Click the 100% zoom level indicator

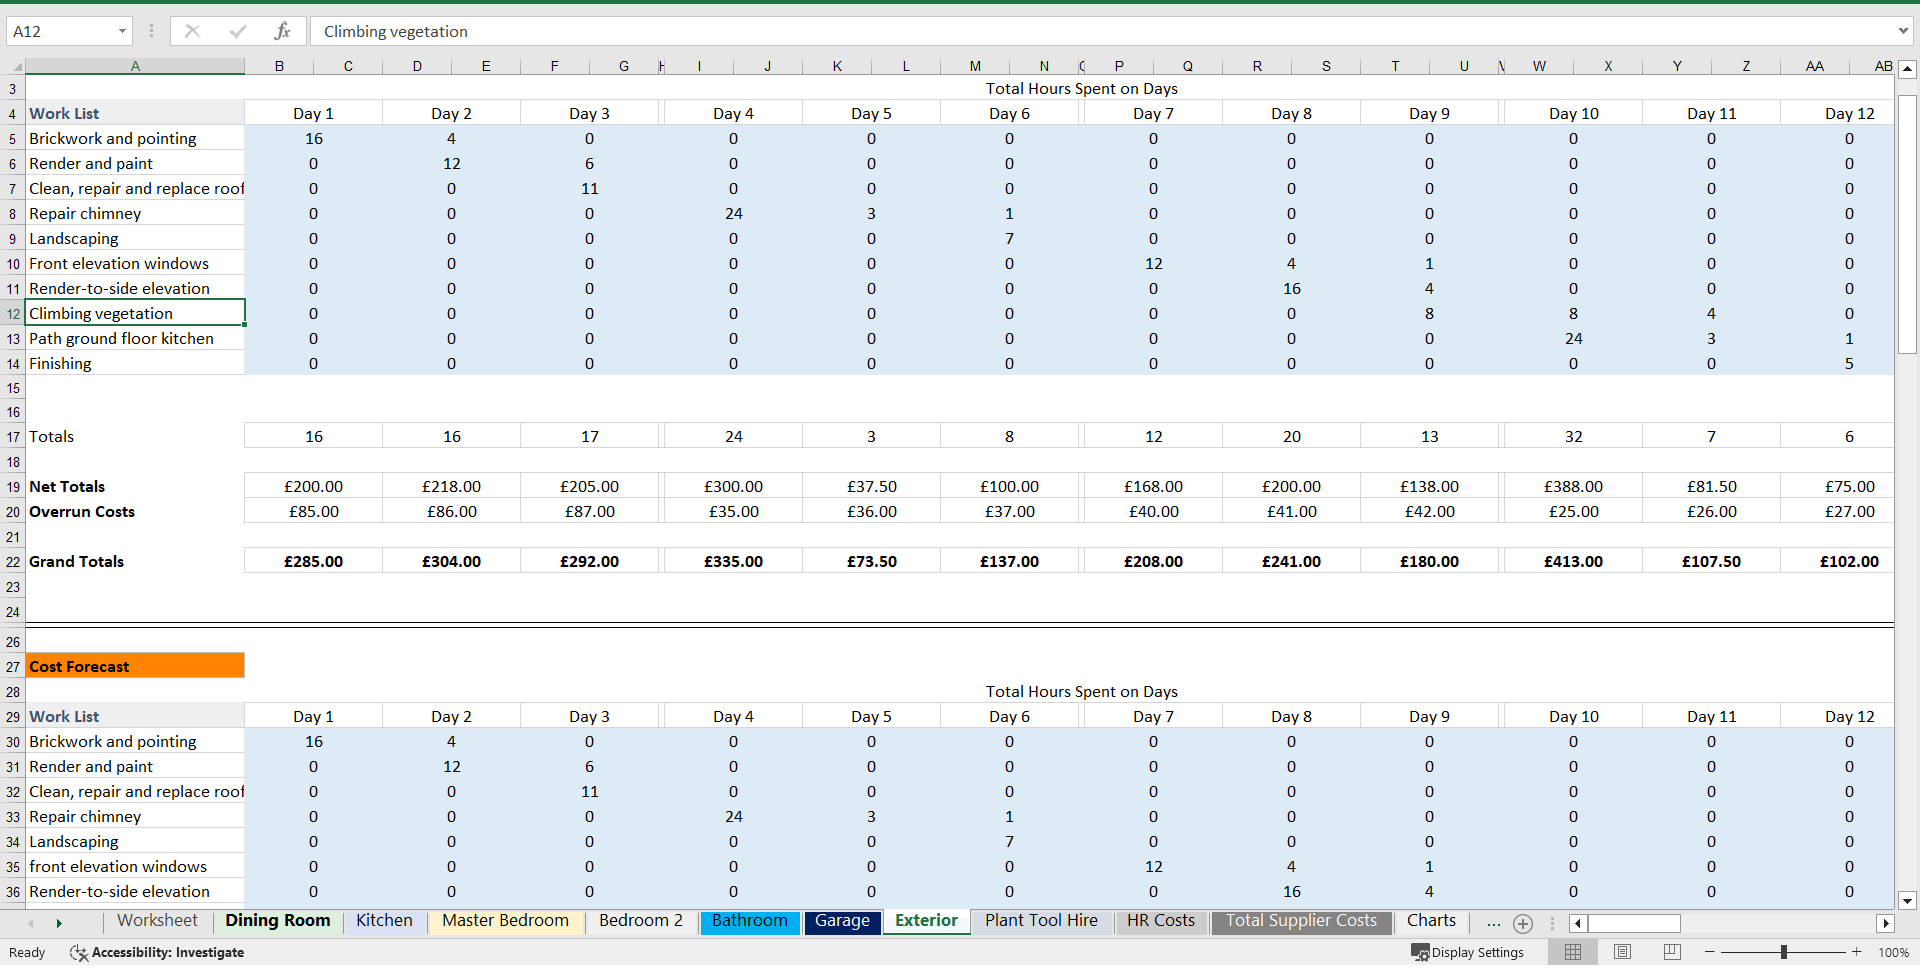(1892, 952)
